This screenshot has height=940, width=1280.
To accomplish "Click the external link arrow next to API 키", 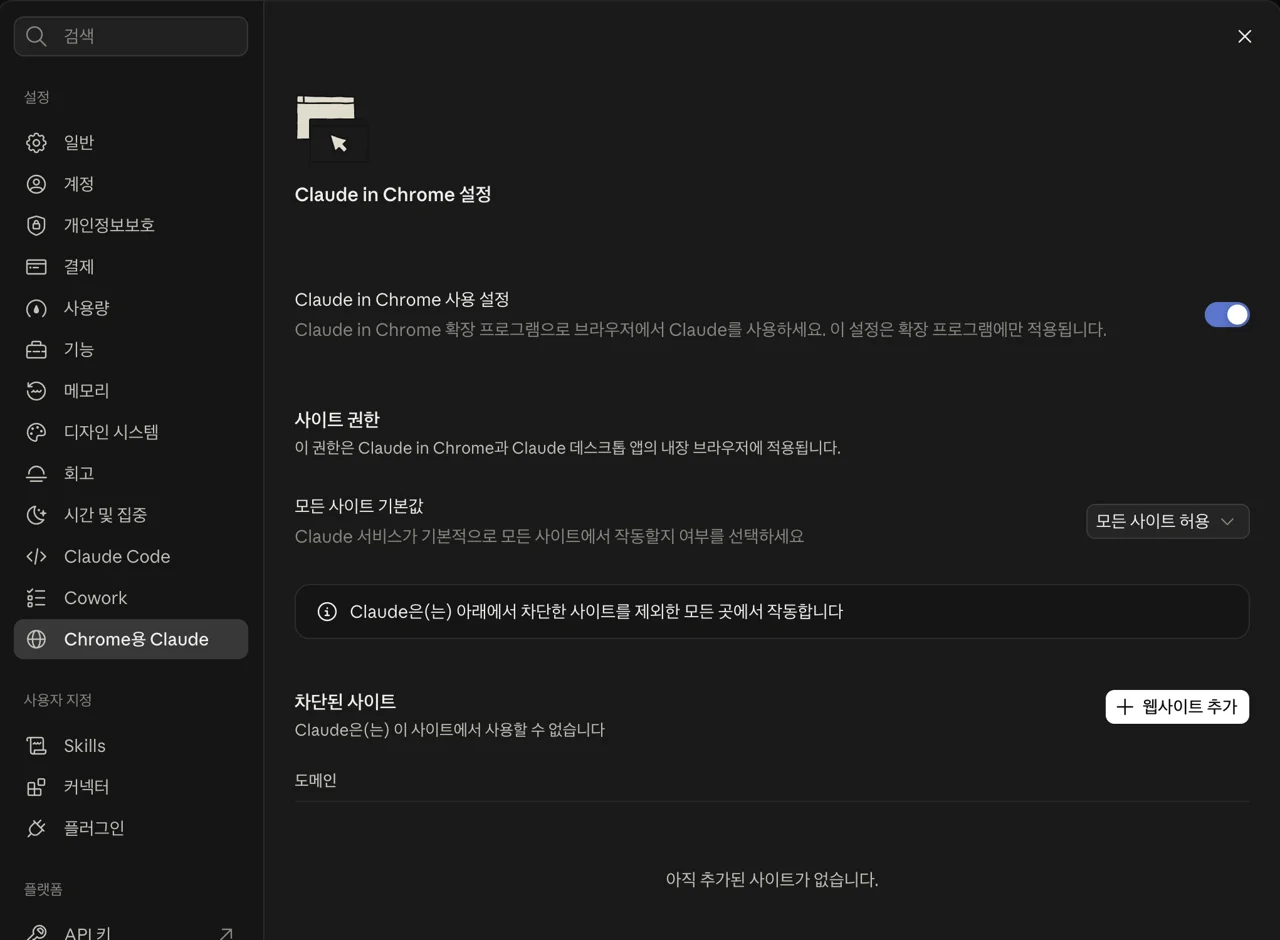I will pyautogui.click(x=226, y=934).
